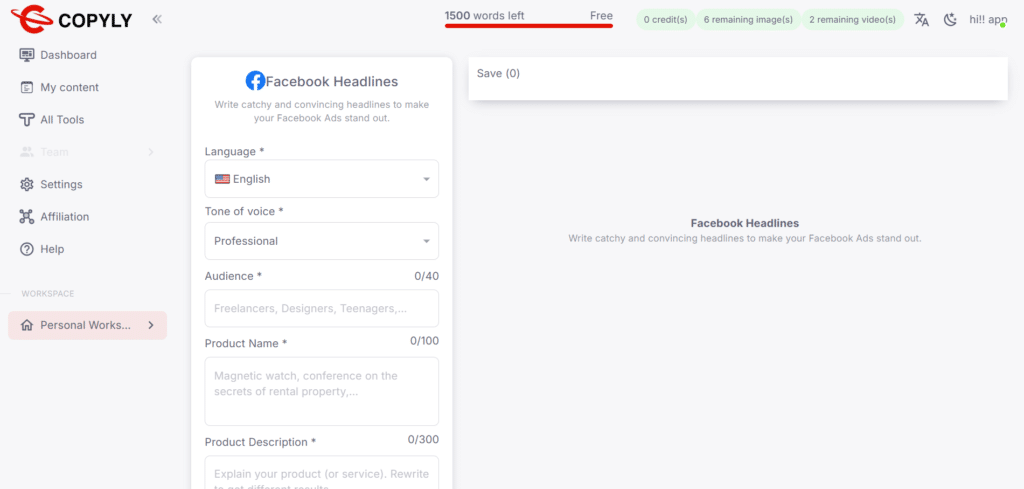Click the 6 remaining image(s) badge

point(748,20)
